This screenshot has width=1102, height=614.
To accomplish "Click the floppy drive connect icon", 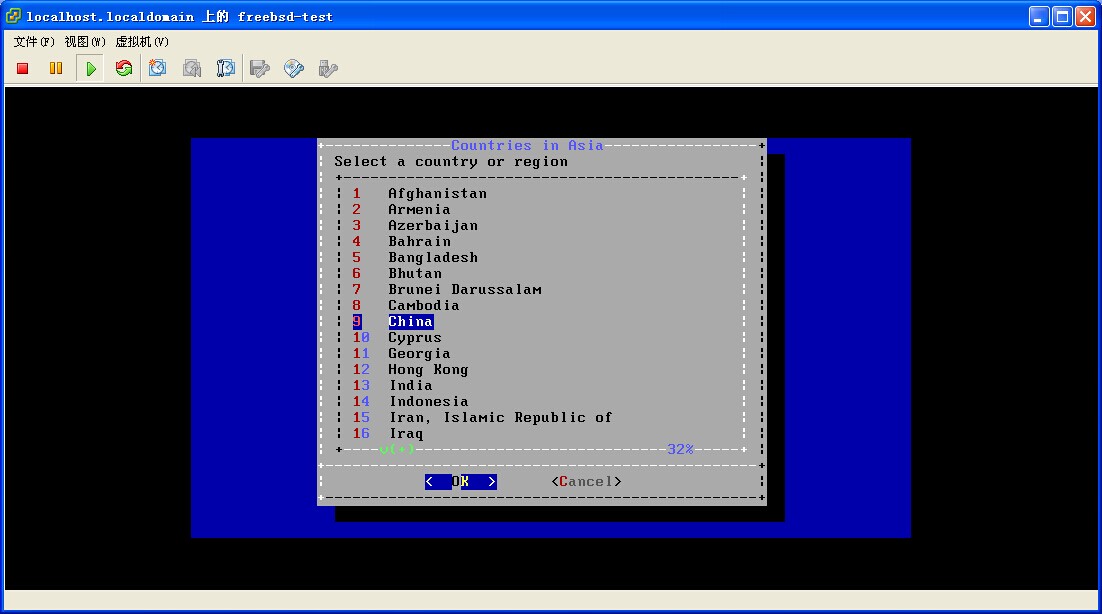I will tap(260, 68).
